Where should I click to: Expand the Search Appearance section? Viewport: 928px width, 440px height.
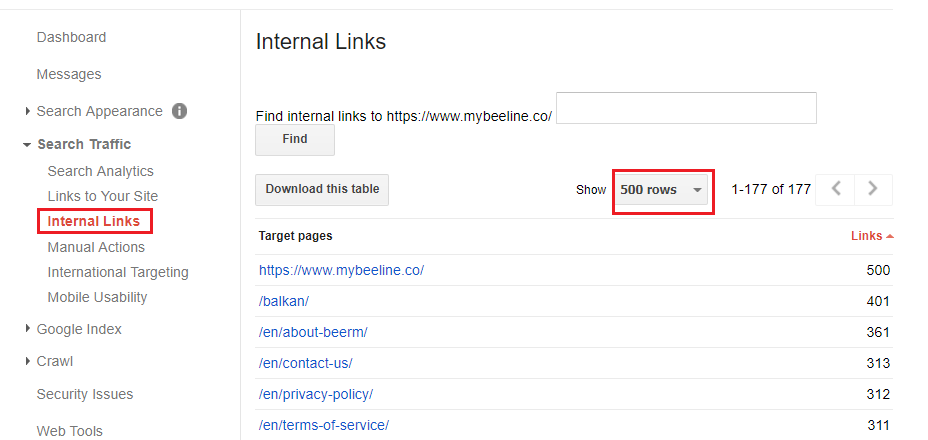tap(28, 112)
